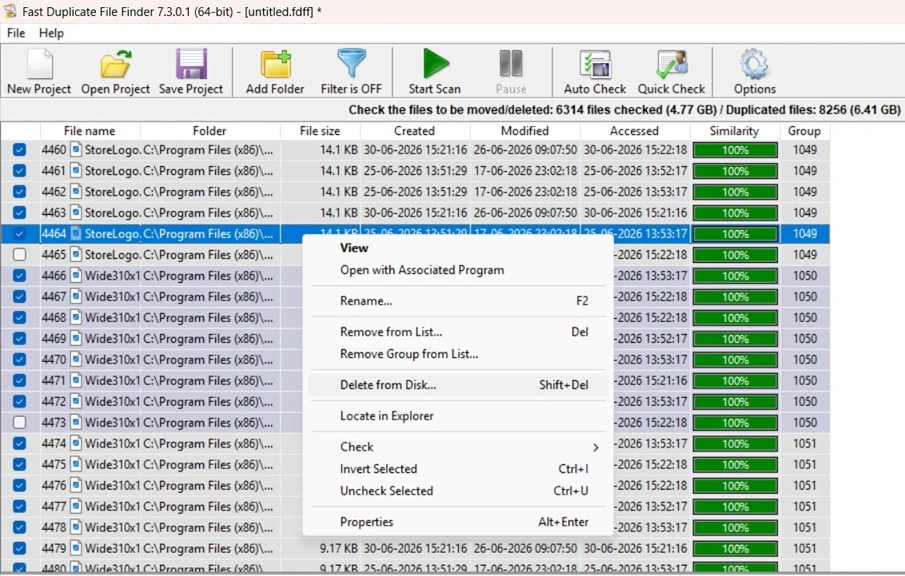Image resolution: width=905 pixels, height=576 pixels.
Task: Click file icon of row 4475
Action: coord(76,465)
